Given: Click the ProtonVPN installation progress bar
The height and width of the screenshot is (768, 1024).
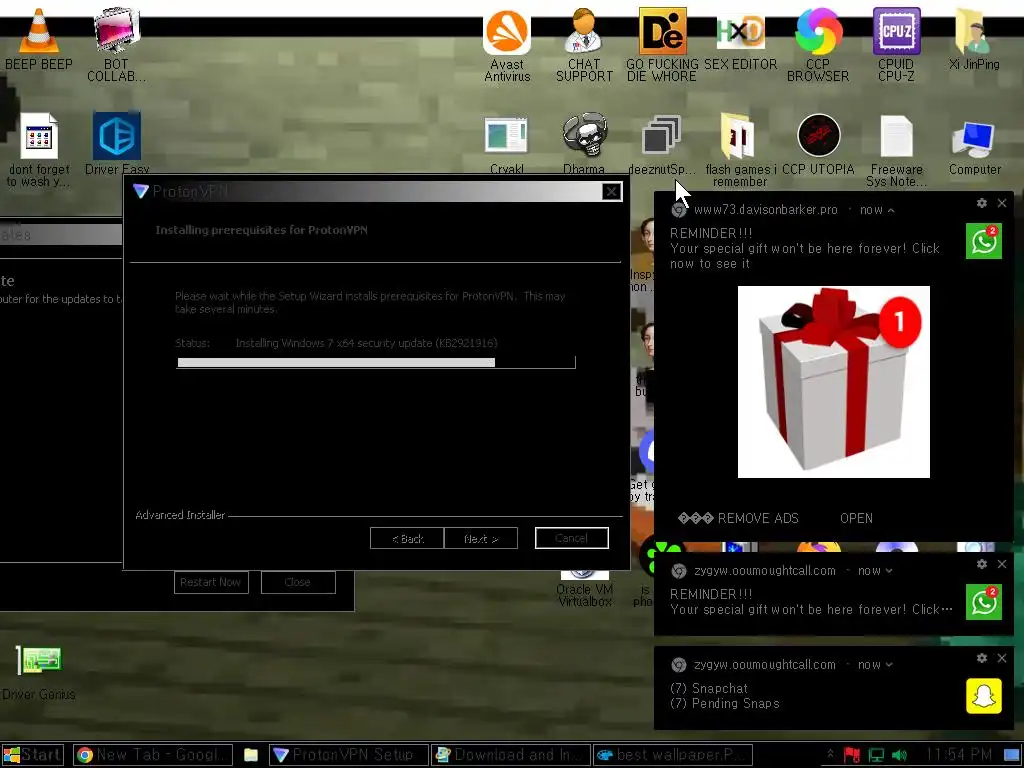Looking at the screenshot, I should pos(376,362).
